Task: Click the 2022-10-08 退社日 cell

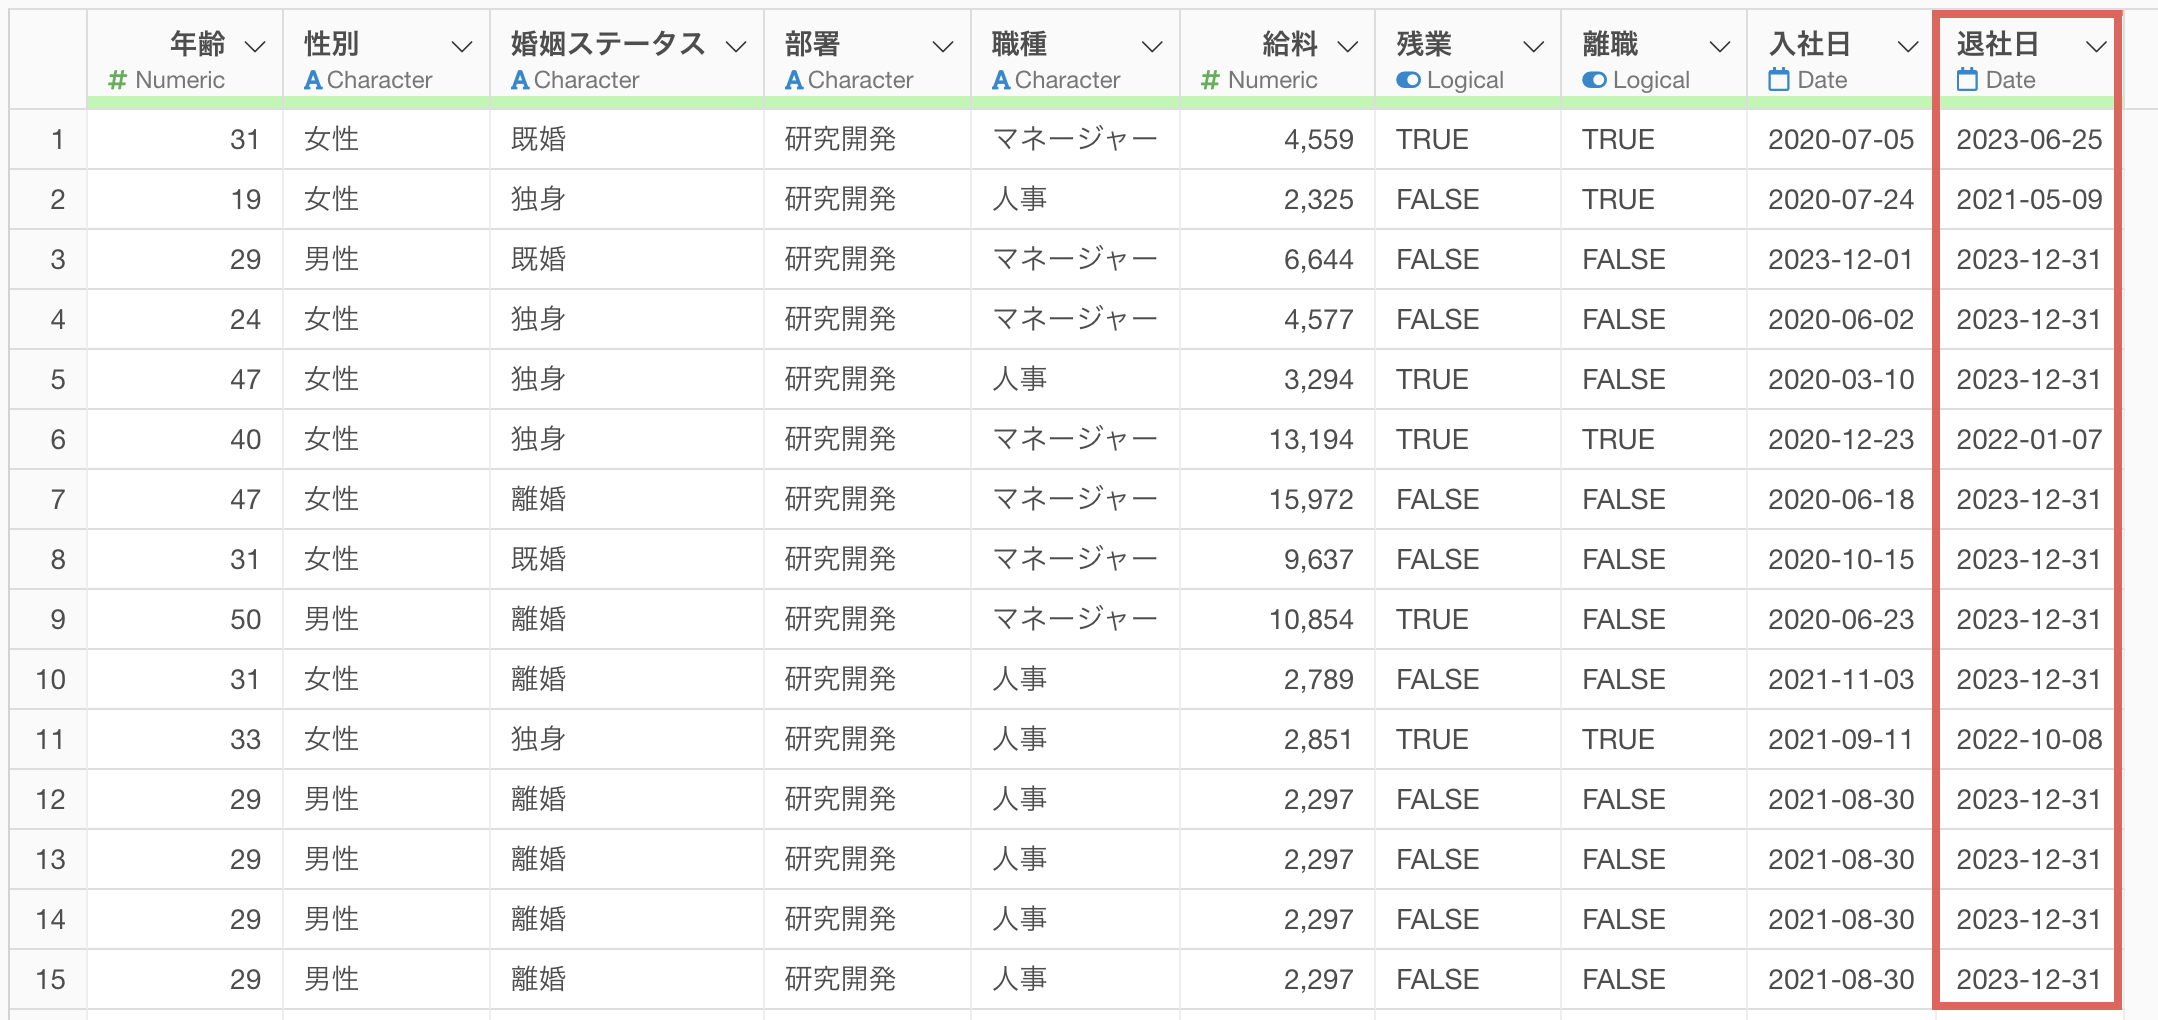Action: tap(2028, 740)
